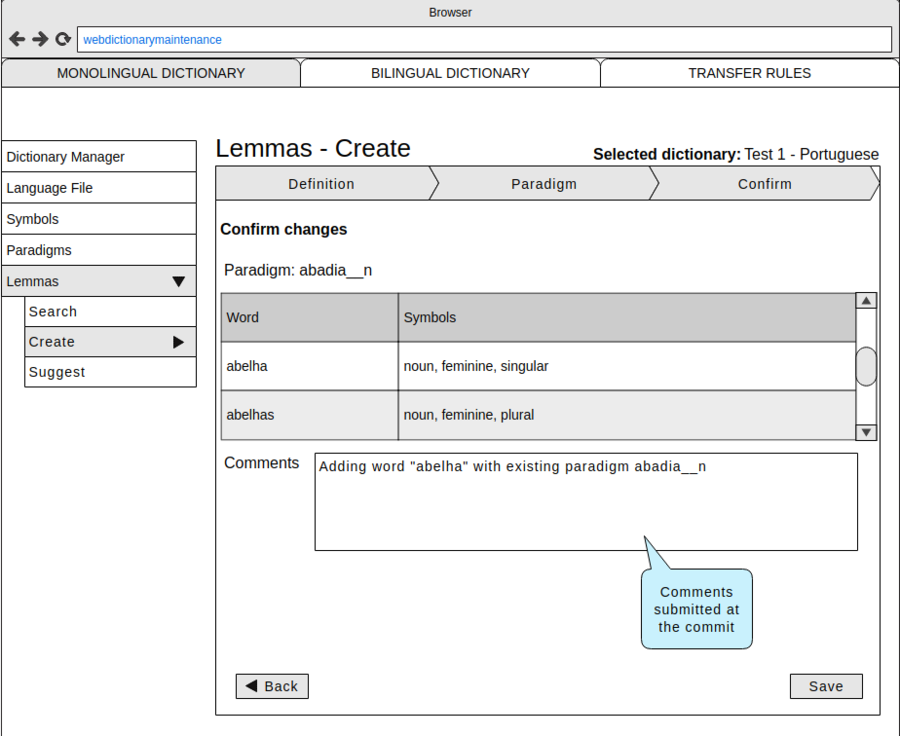Screen dimensions: 900x736
Task: Click the browser reload icon
Action: click(x=63, y=39)
